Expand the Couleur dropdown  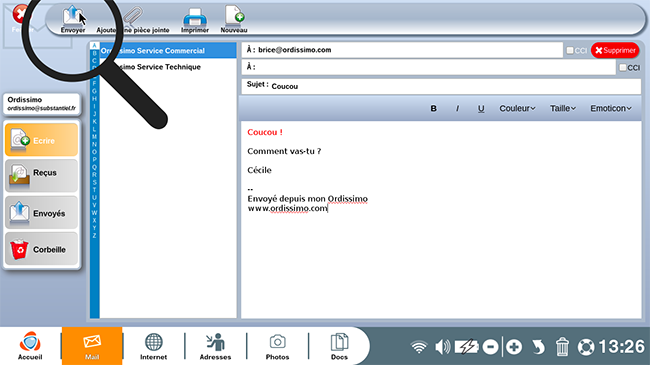point(517,108)
